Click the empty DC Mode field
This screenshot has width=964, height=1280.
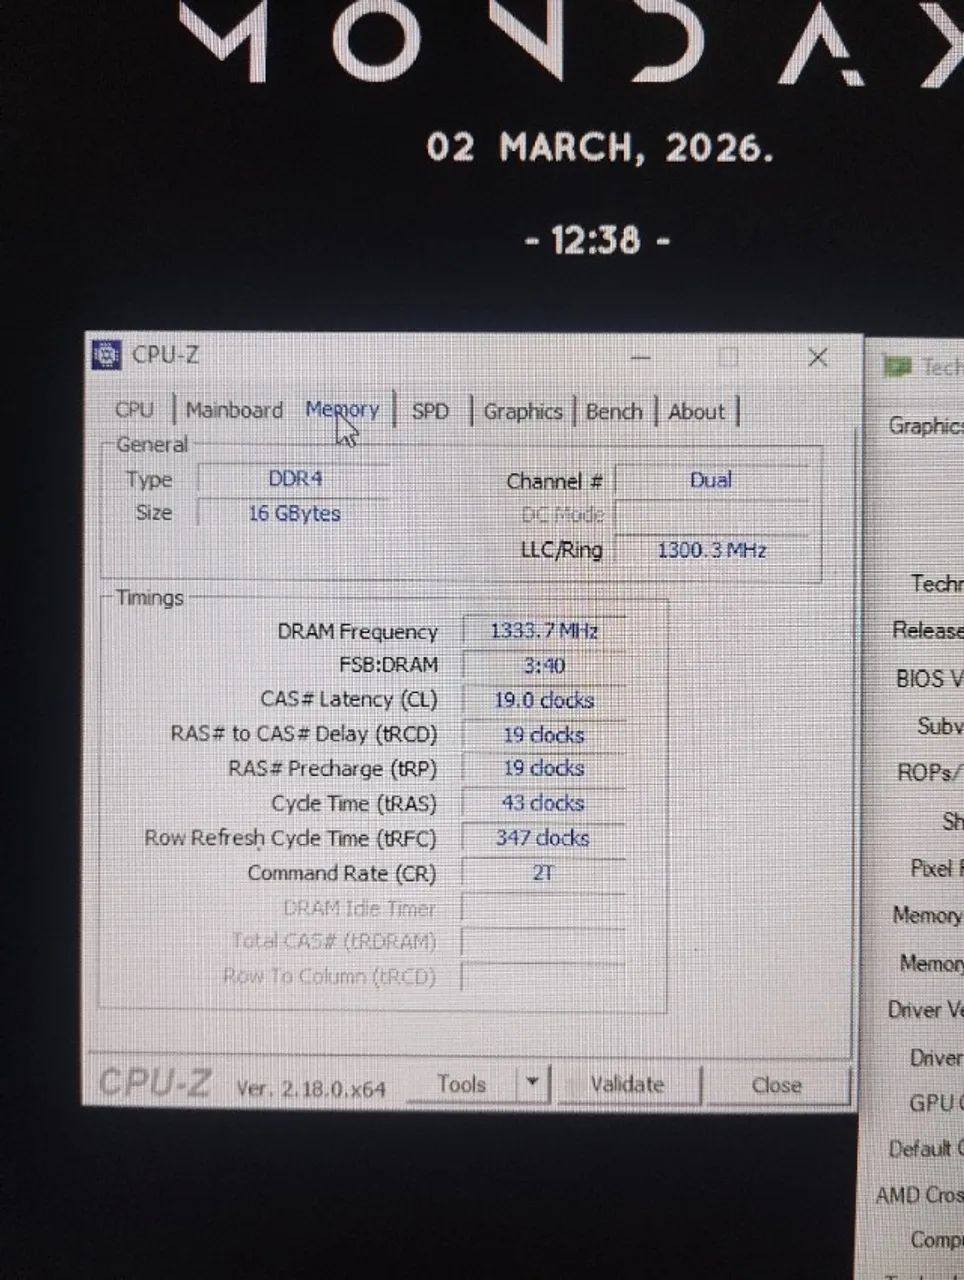(711, 515)
